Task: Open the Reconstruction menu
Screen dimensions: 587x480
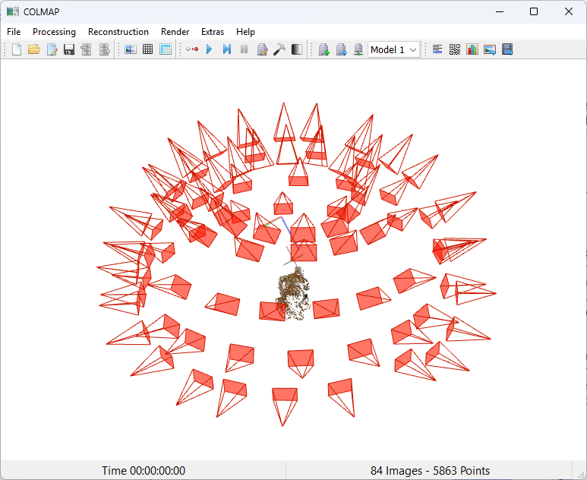Action: [118, 32]
